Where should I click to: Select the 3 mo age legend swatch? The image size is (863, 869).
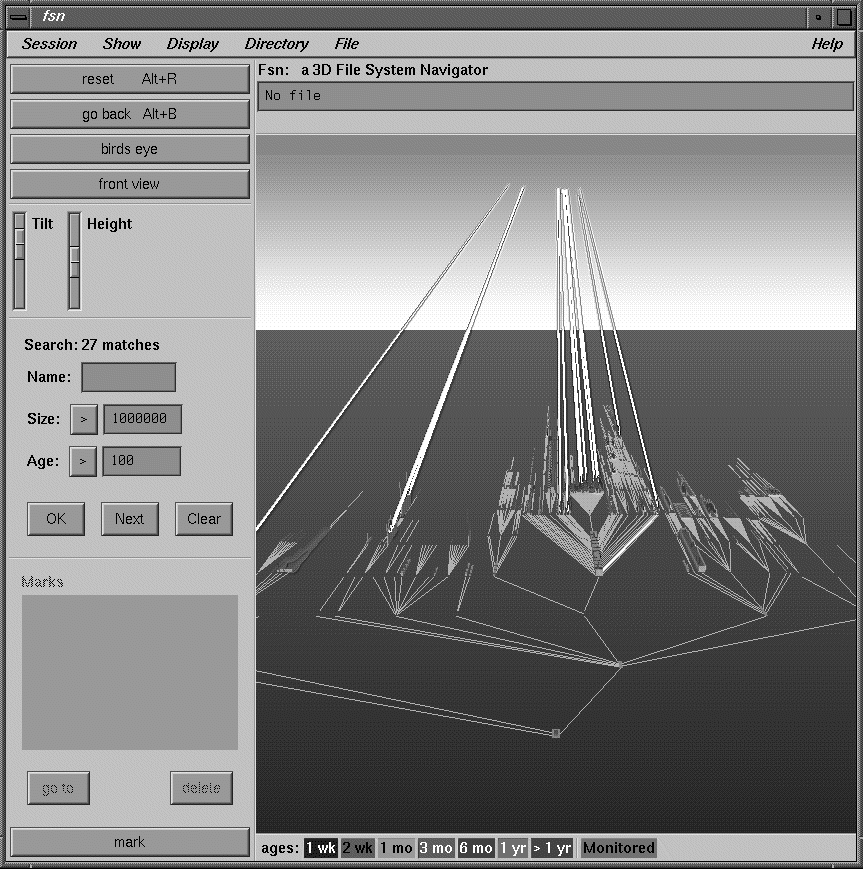tap(436, 848)
